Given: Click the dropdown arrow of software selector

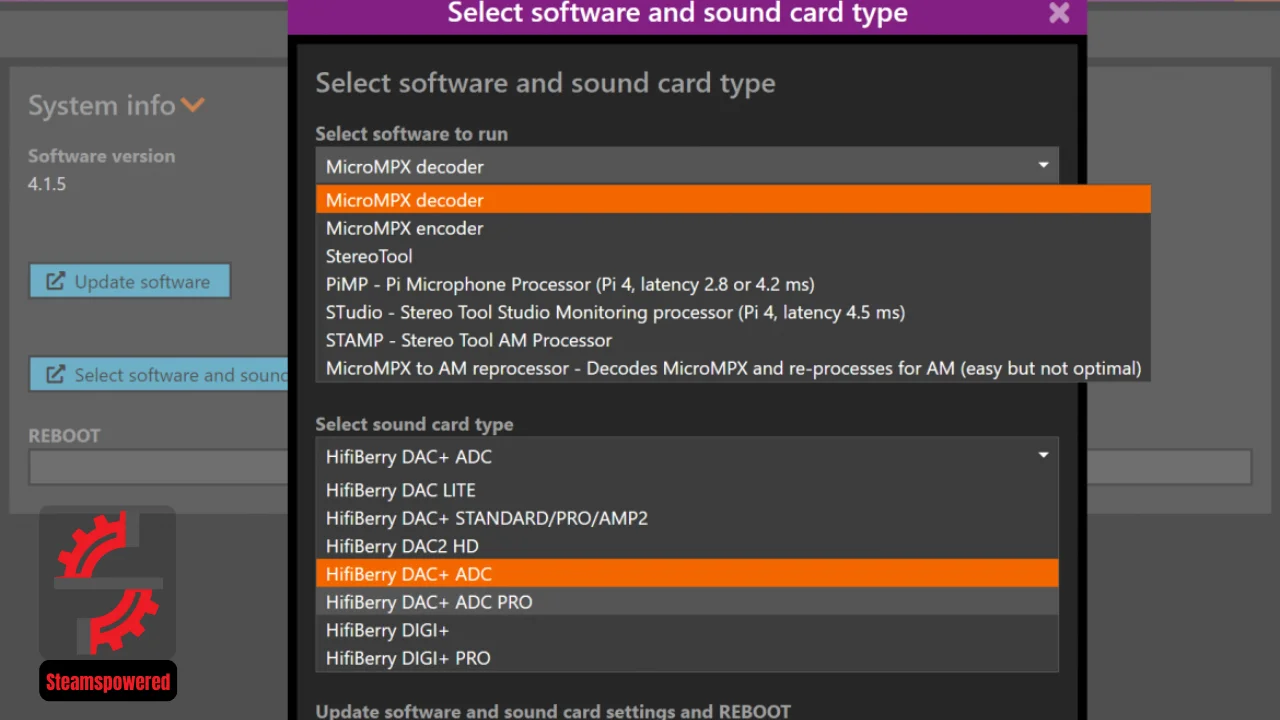Looking at the screenshot, I should point(1043,165).
